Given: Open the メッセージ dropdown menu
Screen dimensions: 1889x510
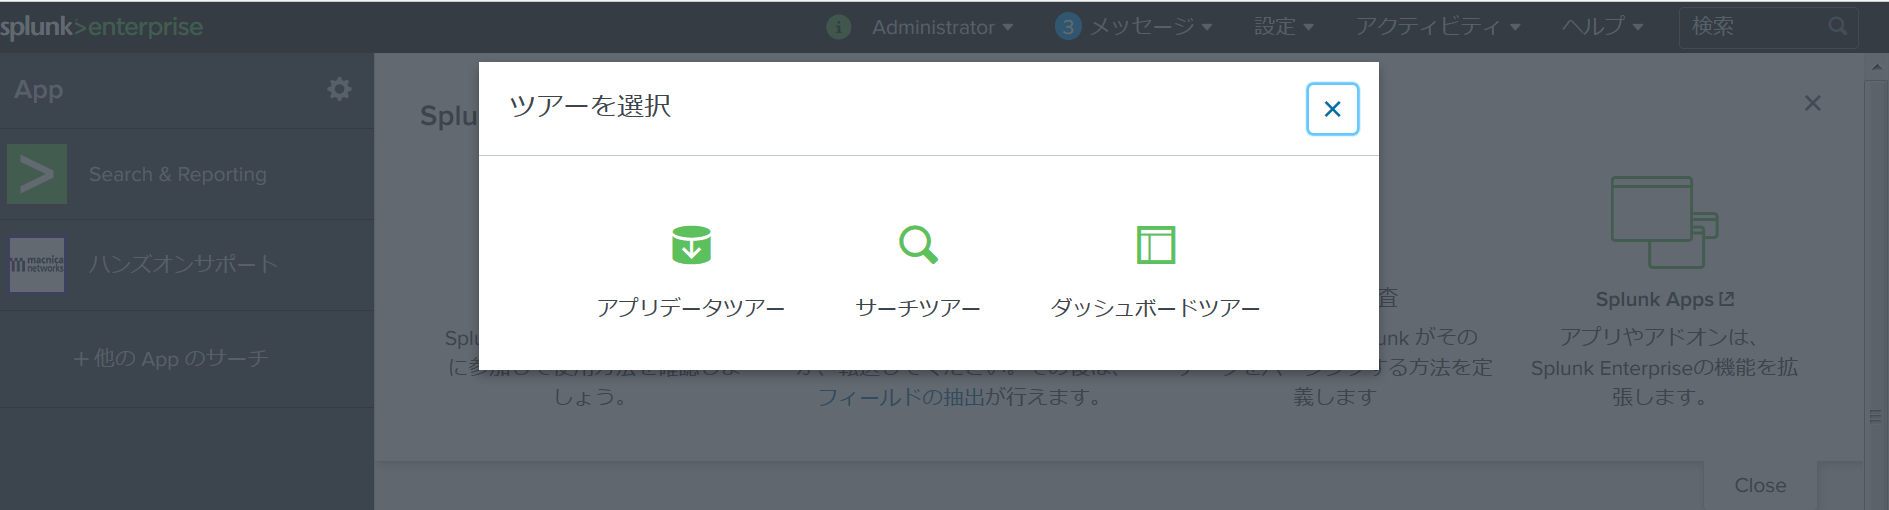Looking at the screenshot, I should 1150,27.
